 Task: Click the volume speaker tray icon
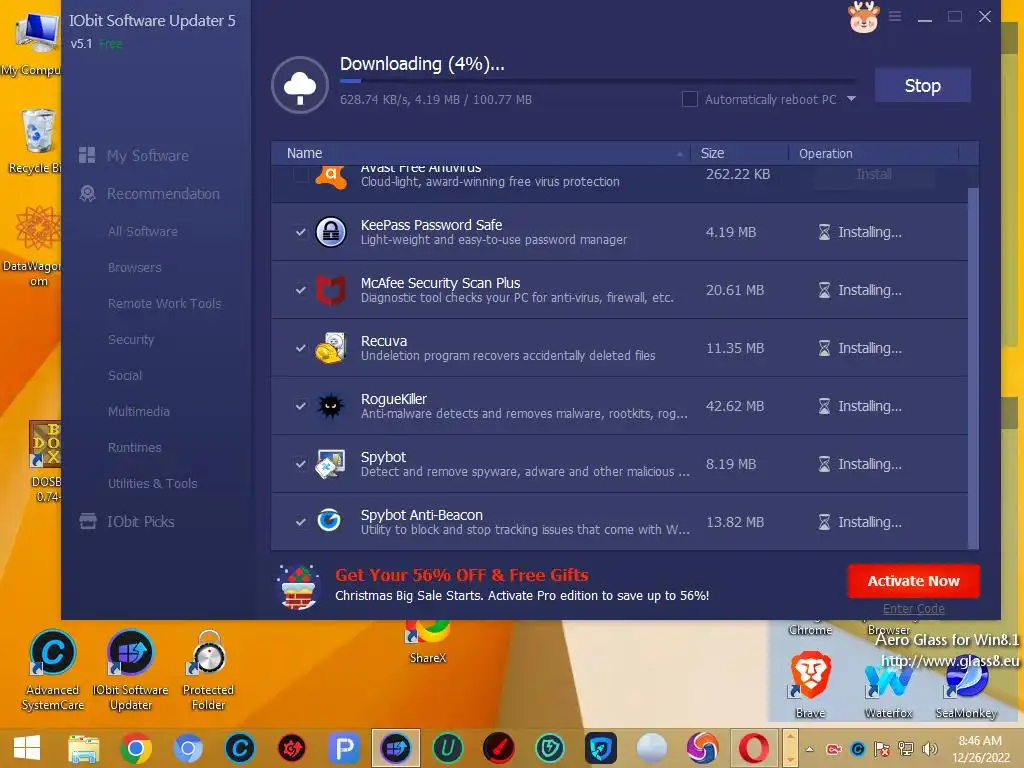(929, 749)
